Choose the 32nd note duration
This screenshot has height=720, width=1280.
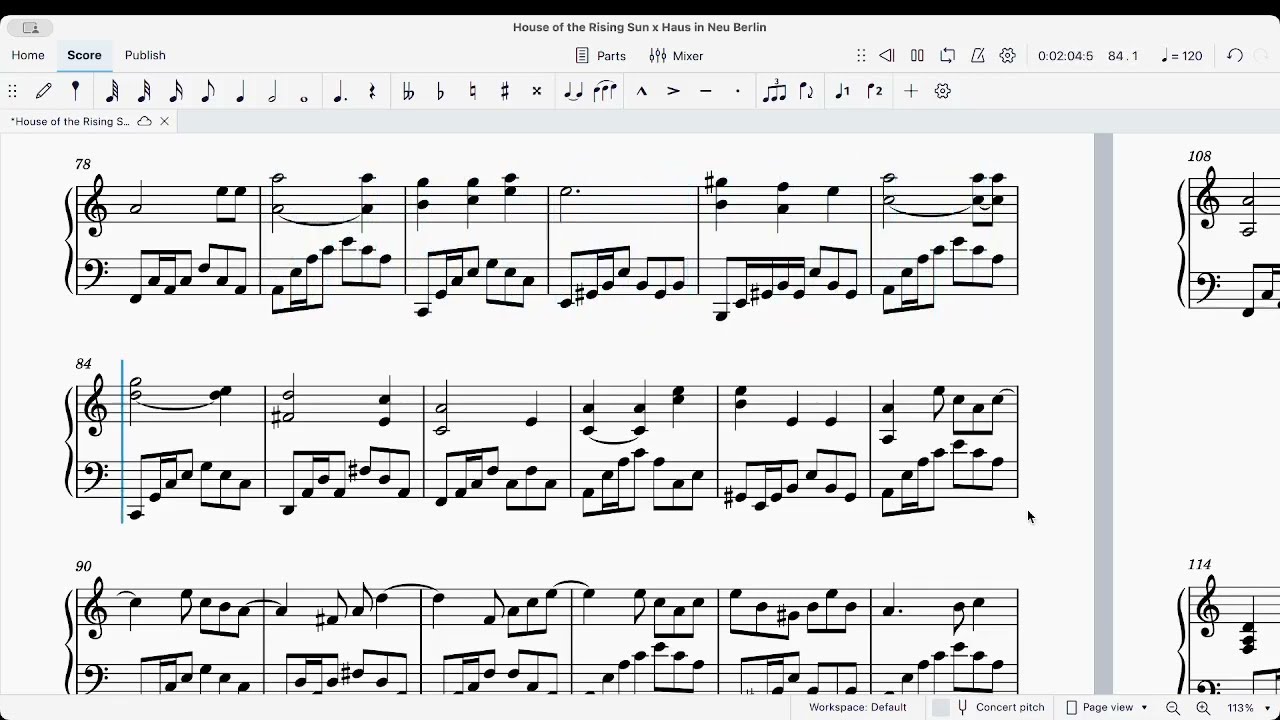144,91
